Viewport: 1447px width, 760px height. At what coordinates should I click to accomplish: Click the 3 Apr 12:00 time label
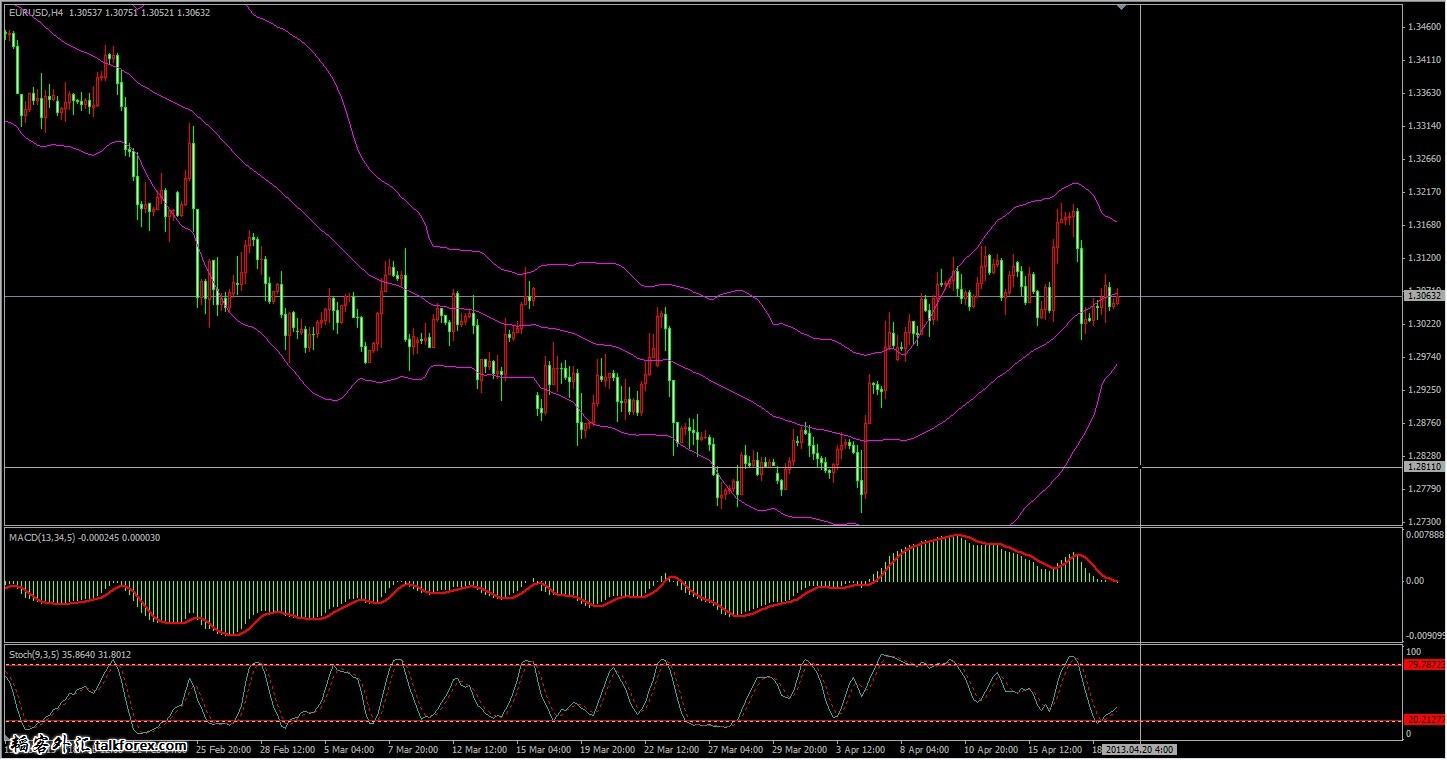861,748
